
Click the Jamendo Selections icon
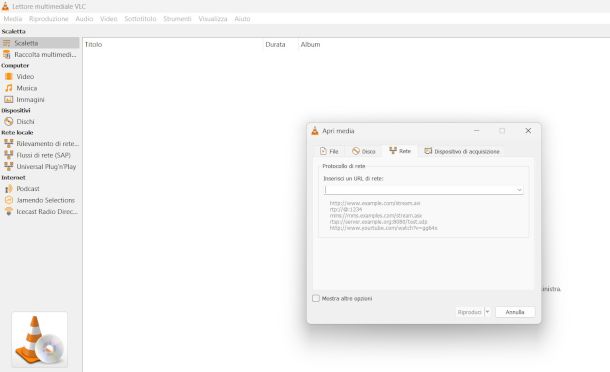point(9,200)
